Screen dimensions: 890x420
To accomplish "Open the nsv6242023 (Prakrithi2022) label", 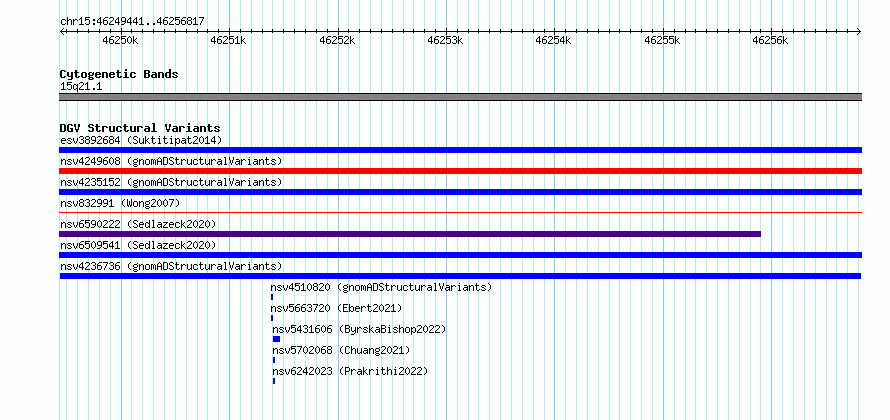I will pyautogui.click(x=350, y=371).
